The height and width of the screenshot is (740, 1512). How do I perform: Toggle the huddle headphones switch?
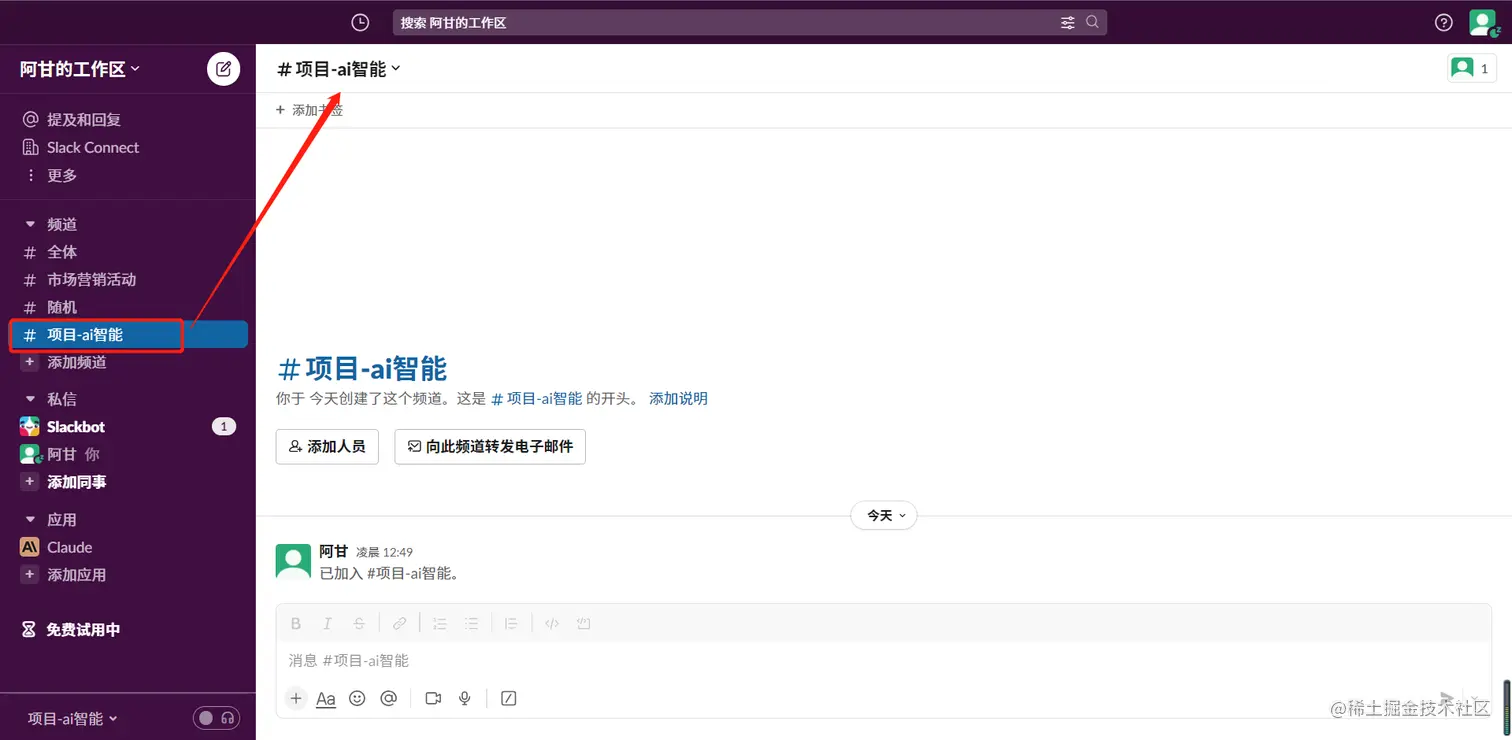click(217, 718)
